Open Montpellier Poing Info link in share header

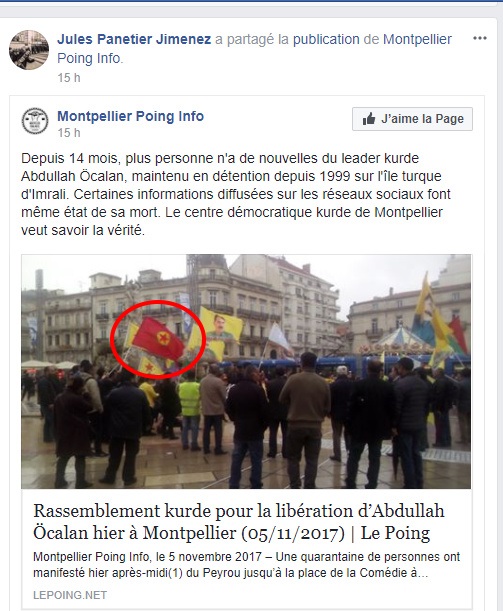tap(254, 49)
